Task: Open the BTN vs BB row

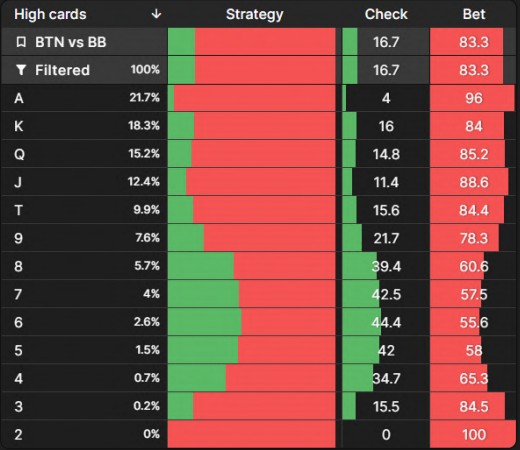Action: point(259,42)
